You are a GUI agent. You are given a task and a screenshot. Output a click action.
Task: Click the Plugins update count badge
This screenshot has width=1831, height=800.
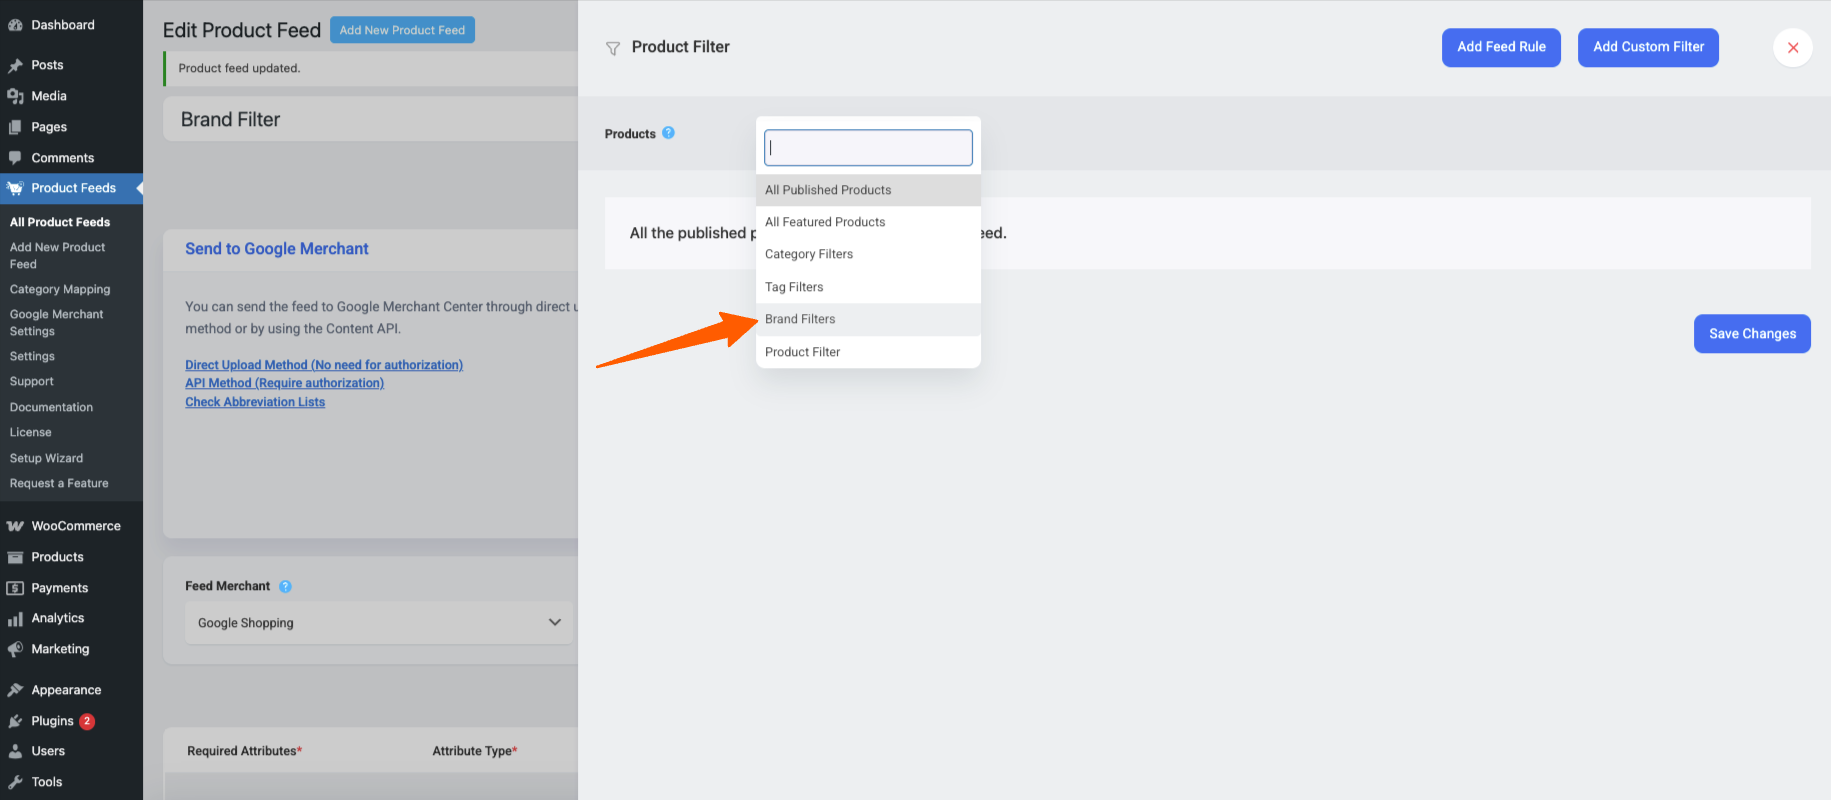point(87,721)
